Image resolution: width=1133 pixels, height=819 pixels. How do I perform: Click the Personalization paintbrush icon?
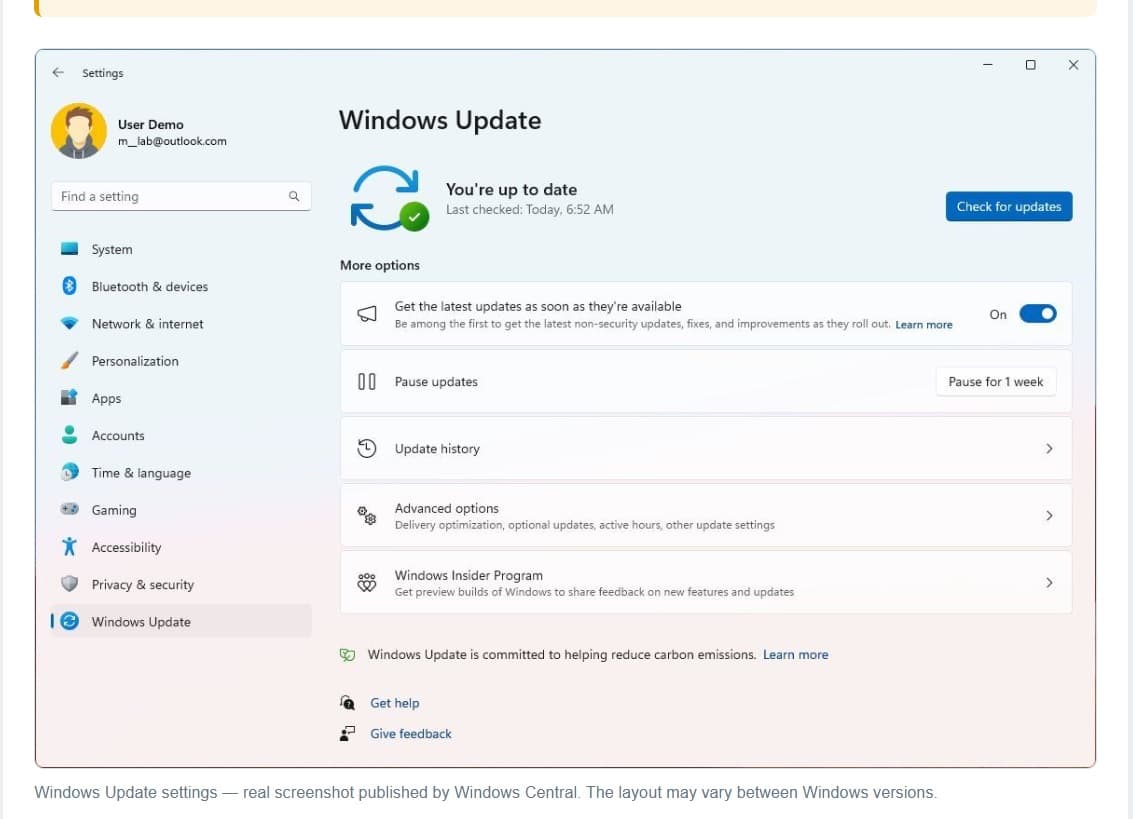69,360
